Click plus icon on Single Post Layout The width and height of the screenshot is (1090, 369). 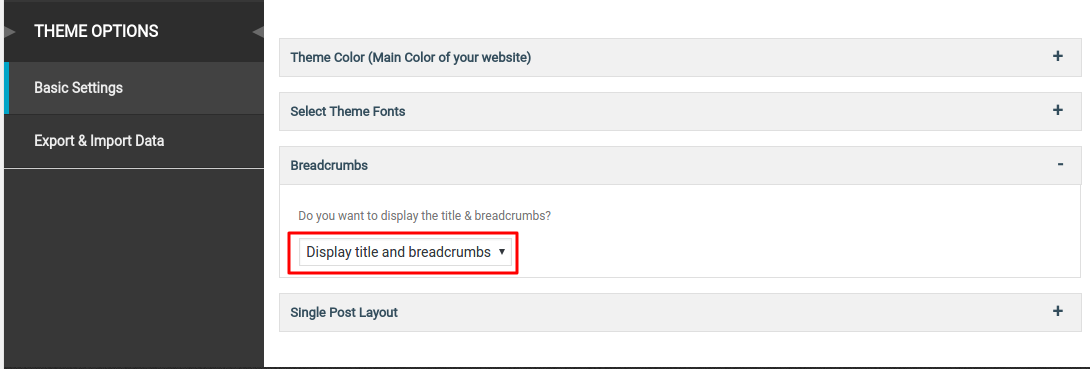pos(1057,311)
